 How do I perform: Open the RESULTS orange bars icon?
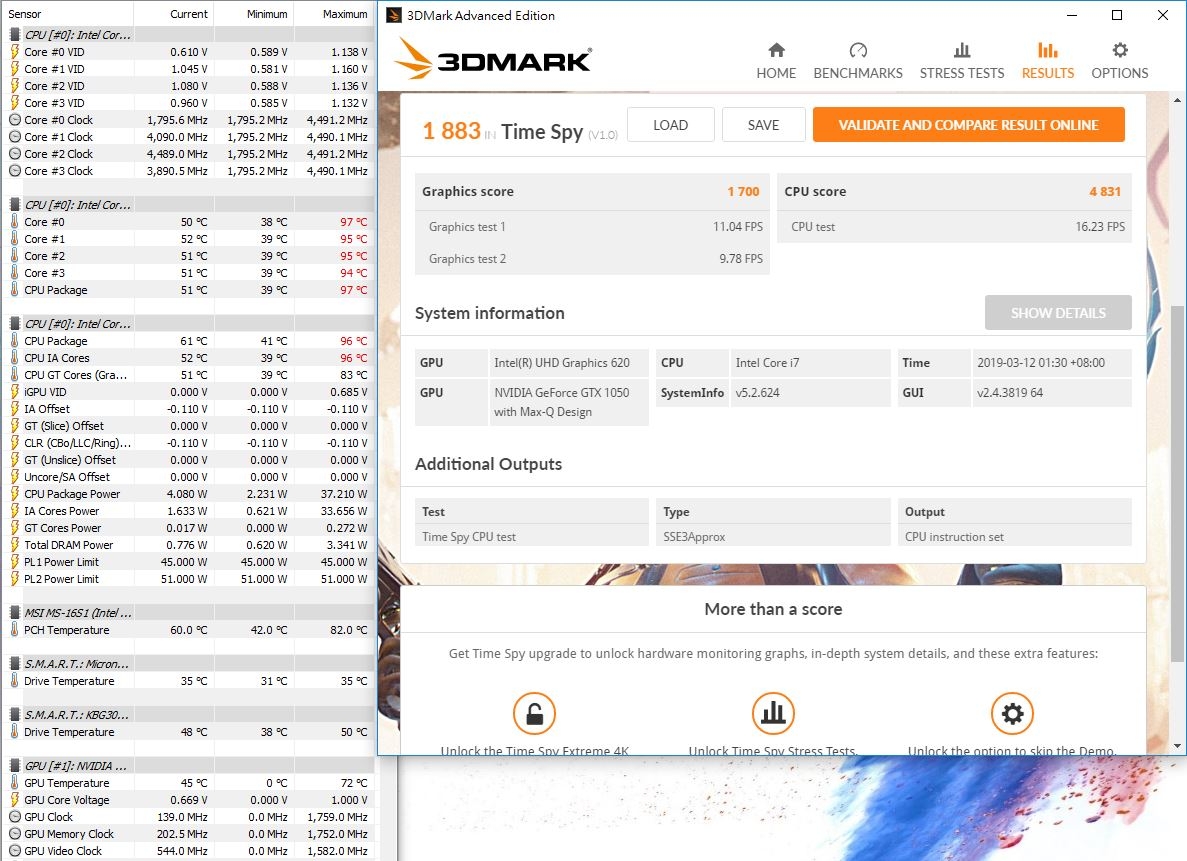click(x=1048, y=50)
